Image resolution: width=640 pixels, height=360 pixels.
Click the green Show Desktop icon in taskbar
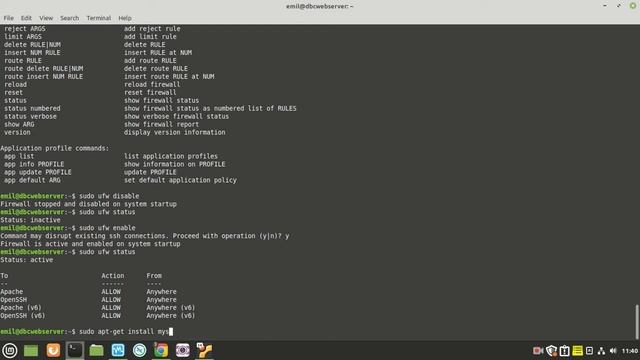tap(31, 350)
